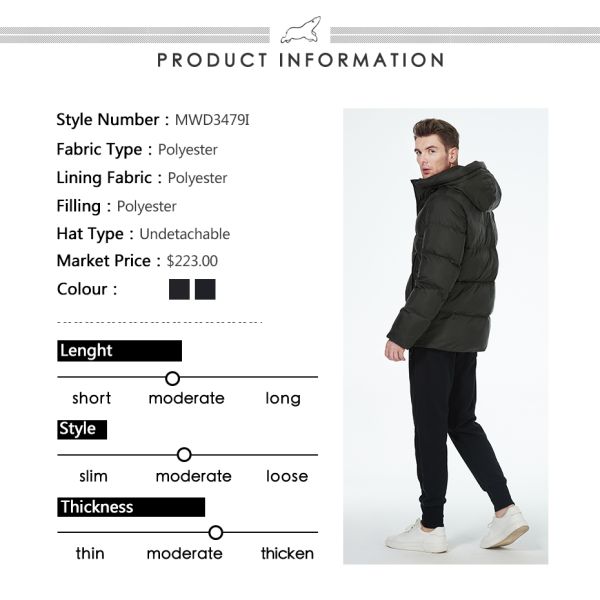Click the 'slim' style label
This screenshot has height=600, width=600.
(x=93, y=476)
